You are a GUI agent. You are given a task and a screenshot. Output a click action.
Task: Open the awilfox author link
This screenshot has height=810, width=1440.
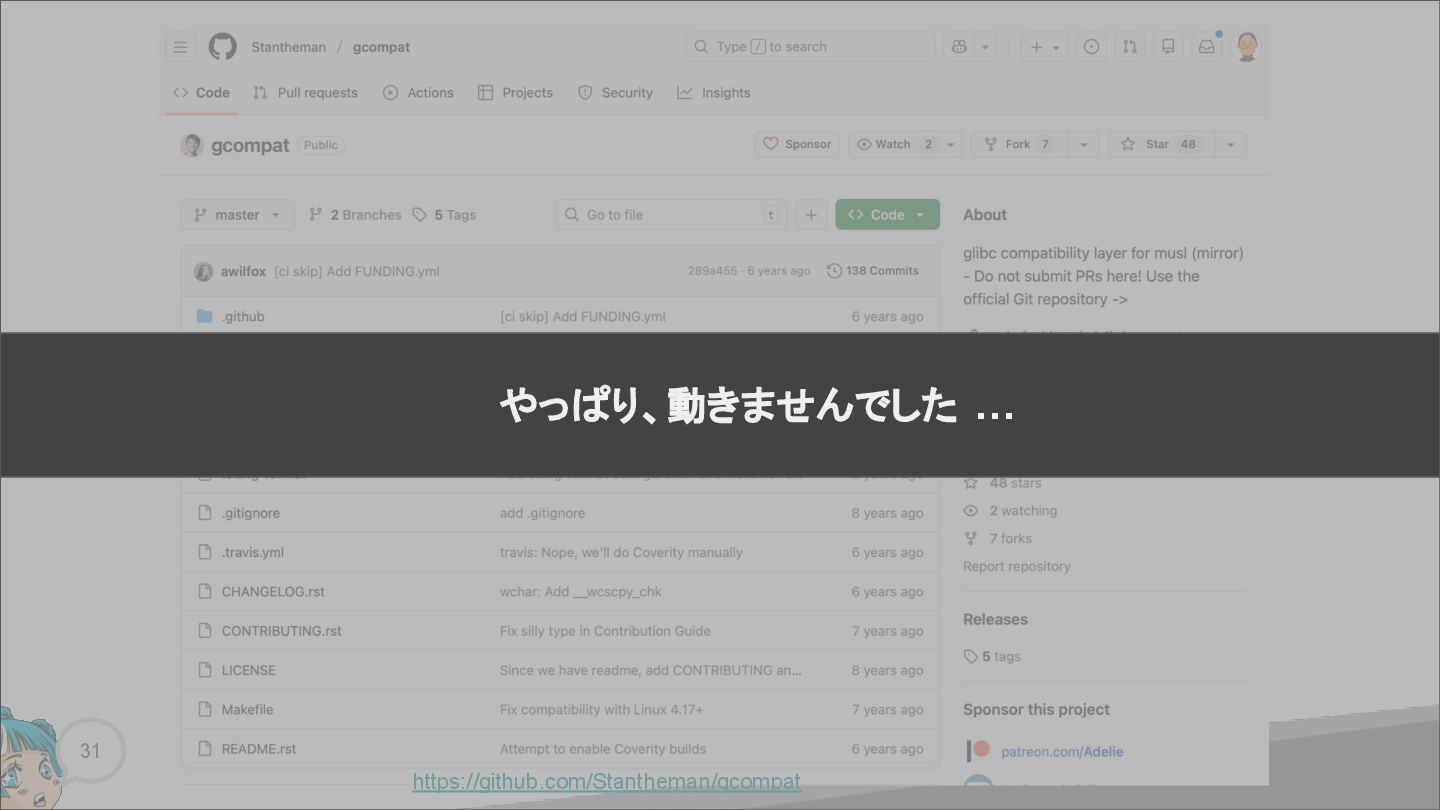pyautogui.click(x=243, y=271)
